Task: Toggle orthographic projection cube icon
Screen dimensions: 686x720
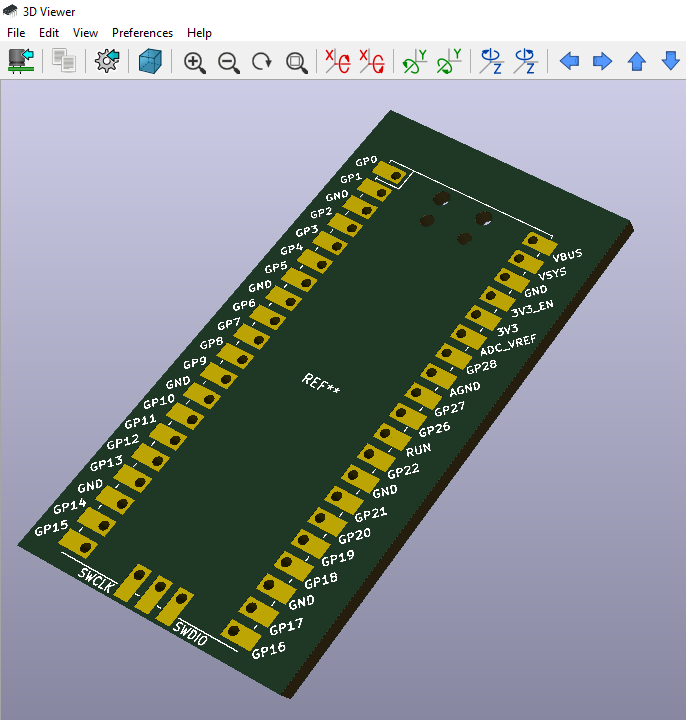Action: [150, 62]
